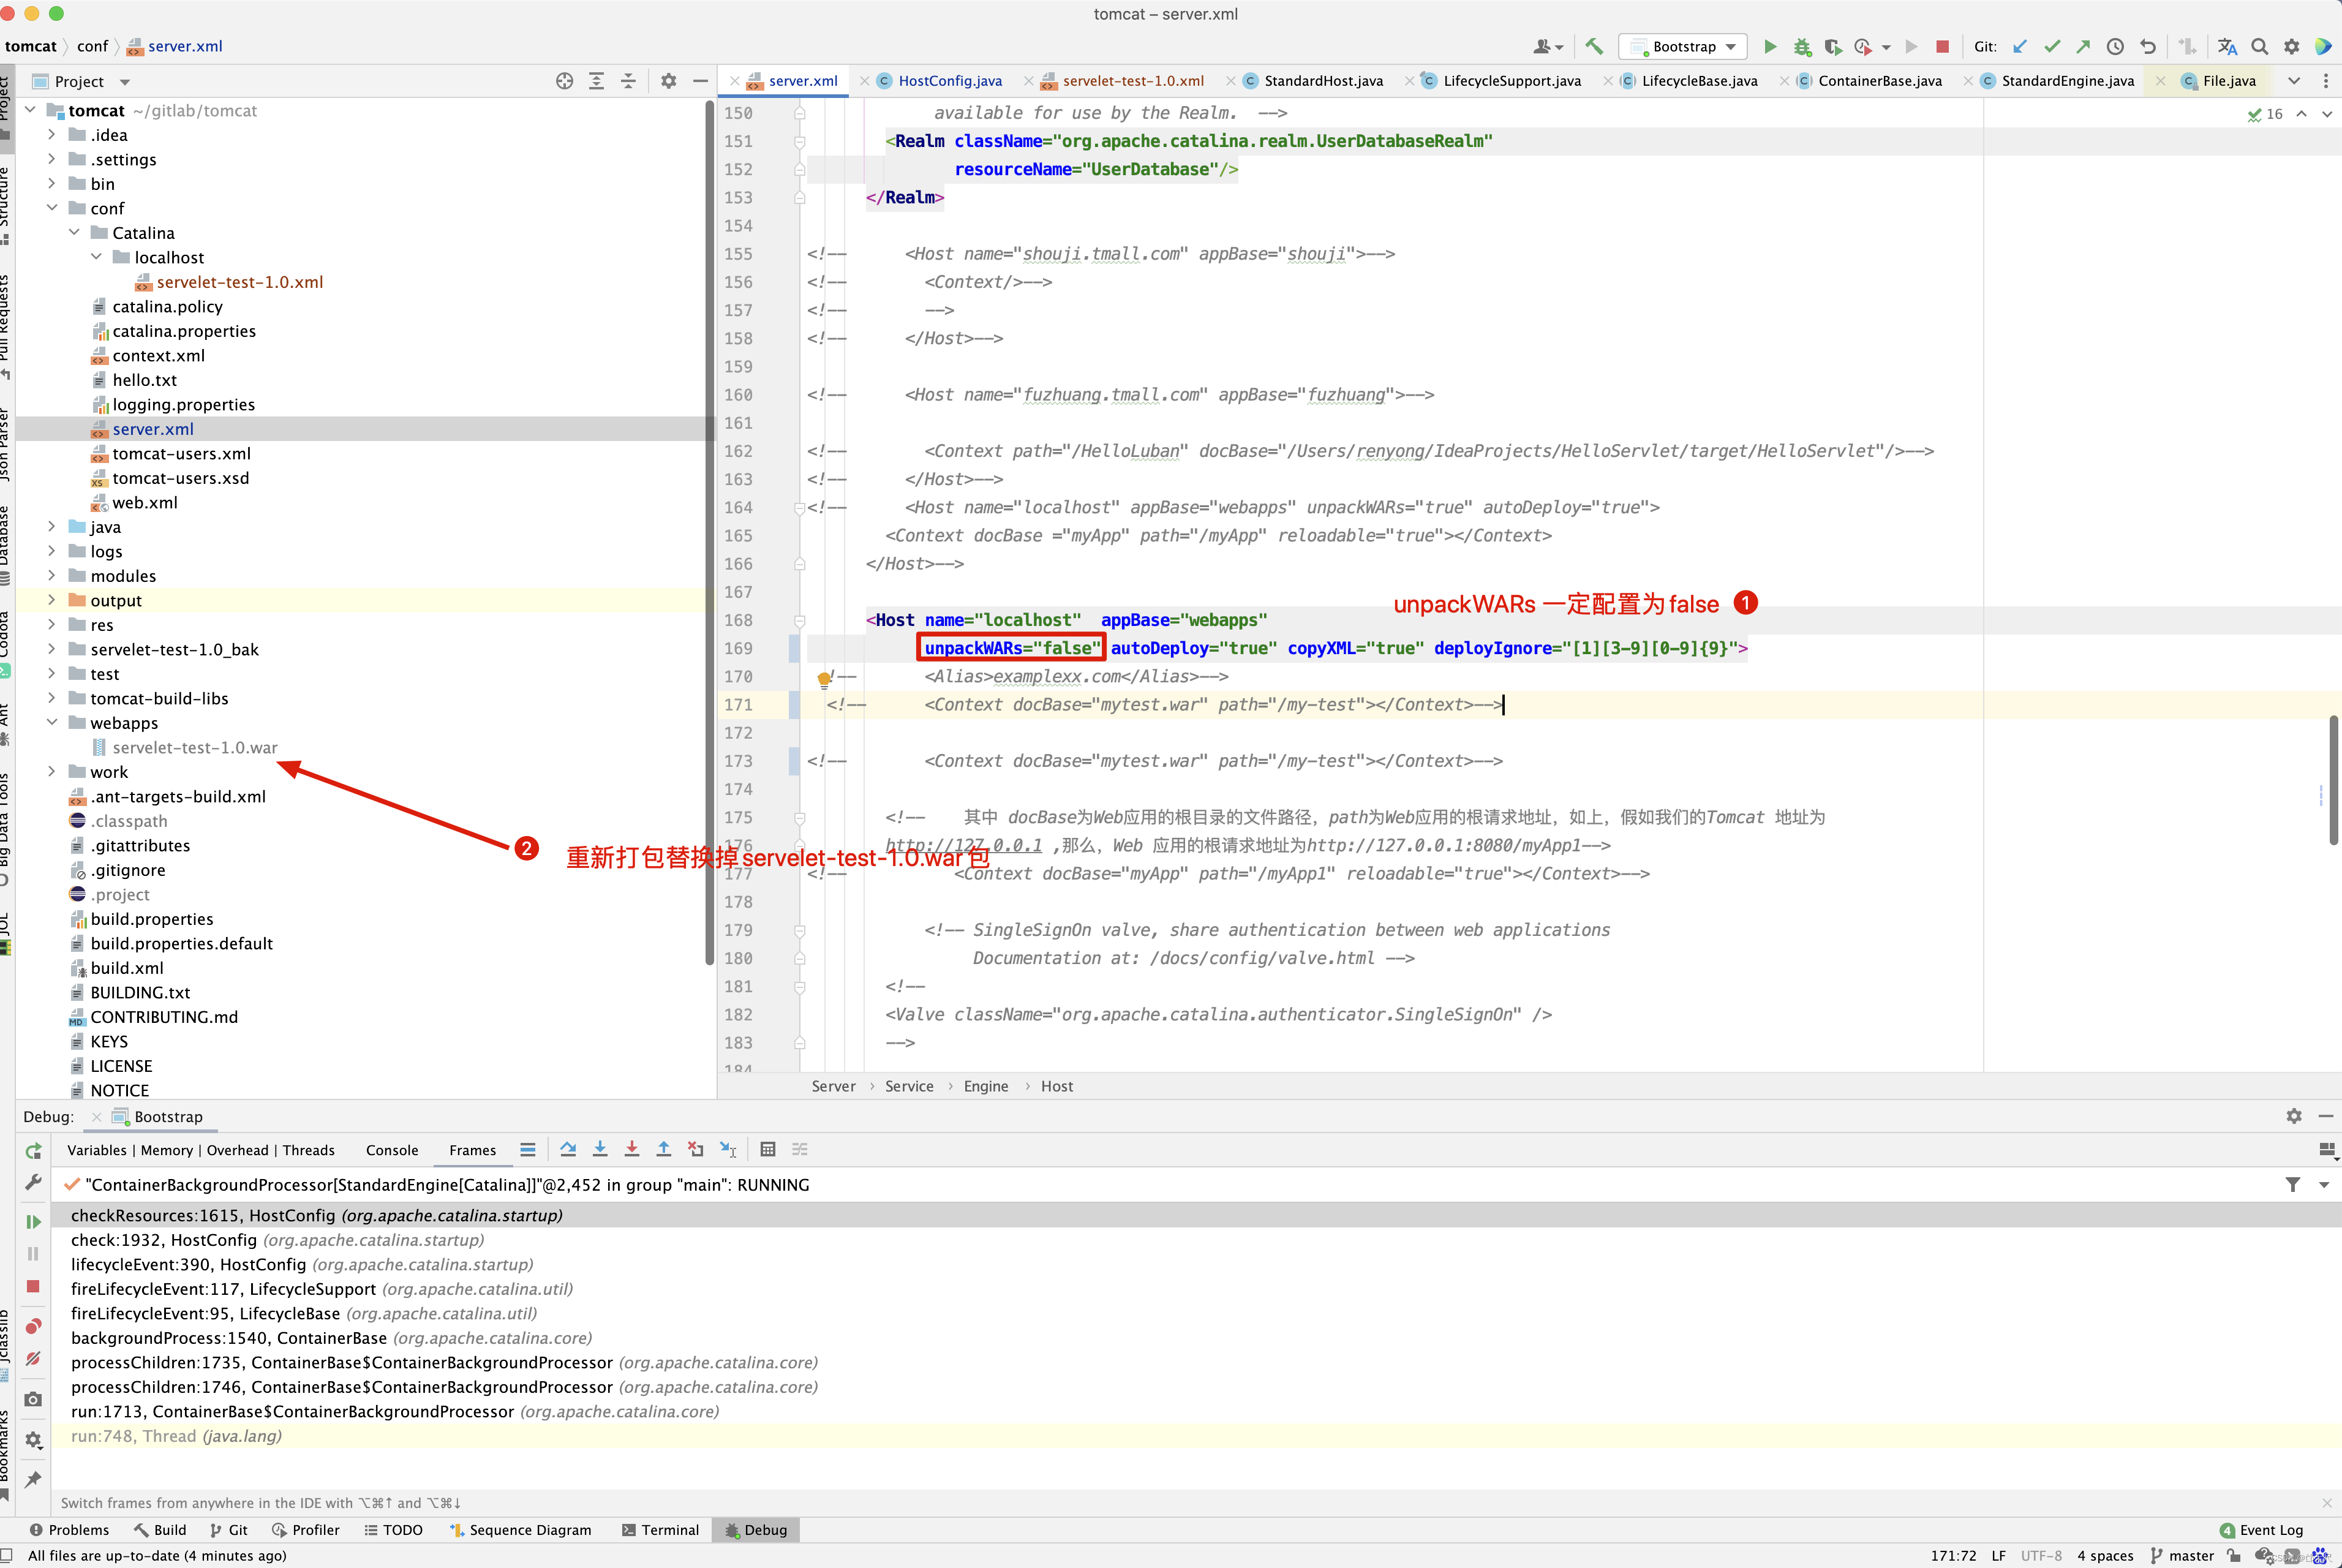The width and height of the screenshot is (2342, 1568).
Task: Toggle fold marker at line 168
Action: pos(800,620)
